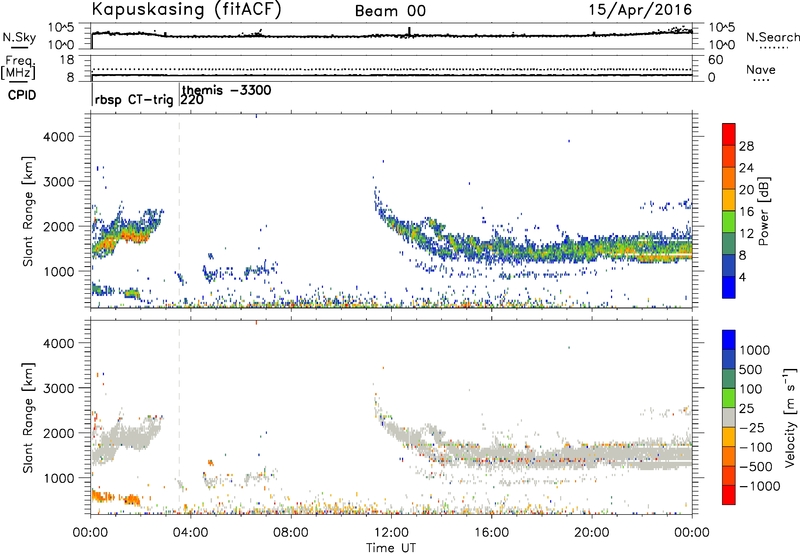Click the strong echo band near 01:00 in power panel
The height and width of the screenshot is (554, 800).
pyautogui.click(x=121, y=238)
